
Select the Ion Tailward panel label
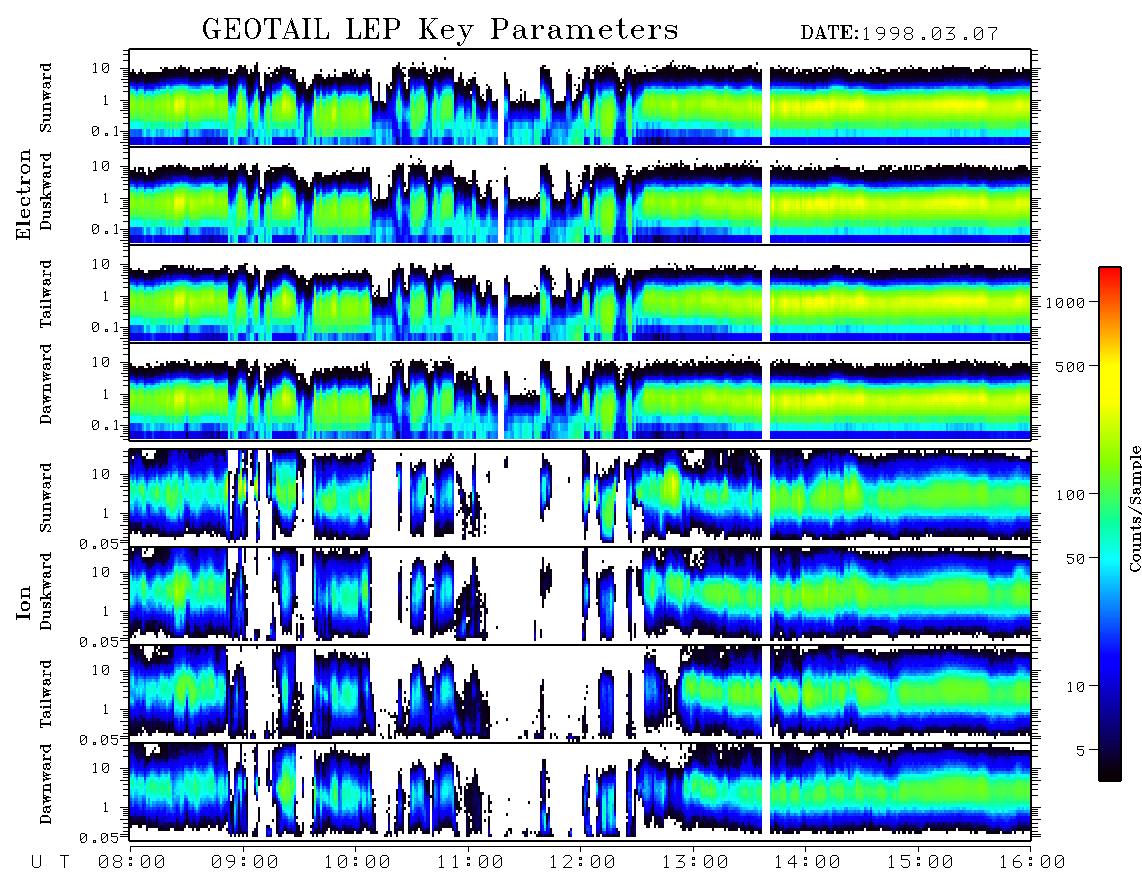[46, 694]
